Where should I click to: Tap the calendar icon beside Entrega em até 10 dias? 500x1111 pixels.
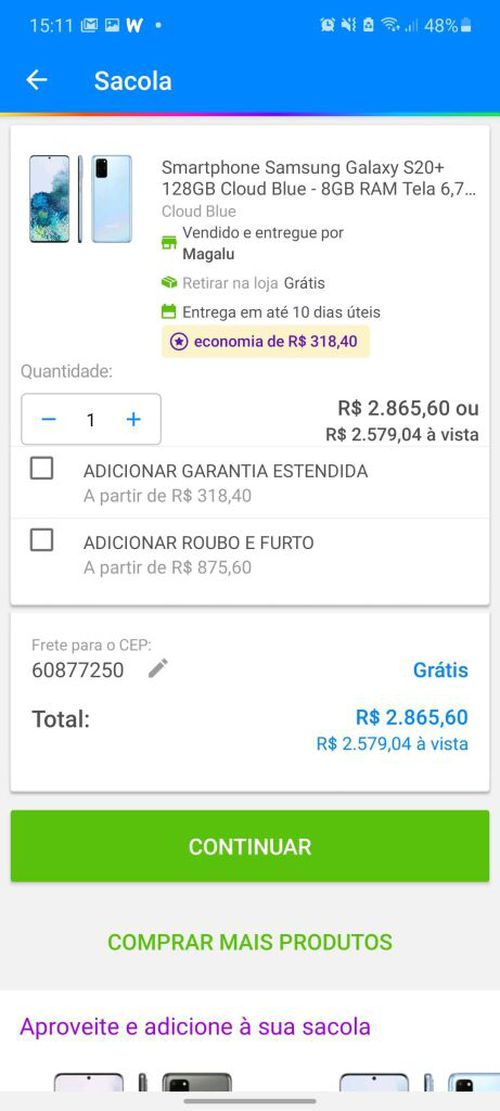169,311
